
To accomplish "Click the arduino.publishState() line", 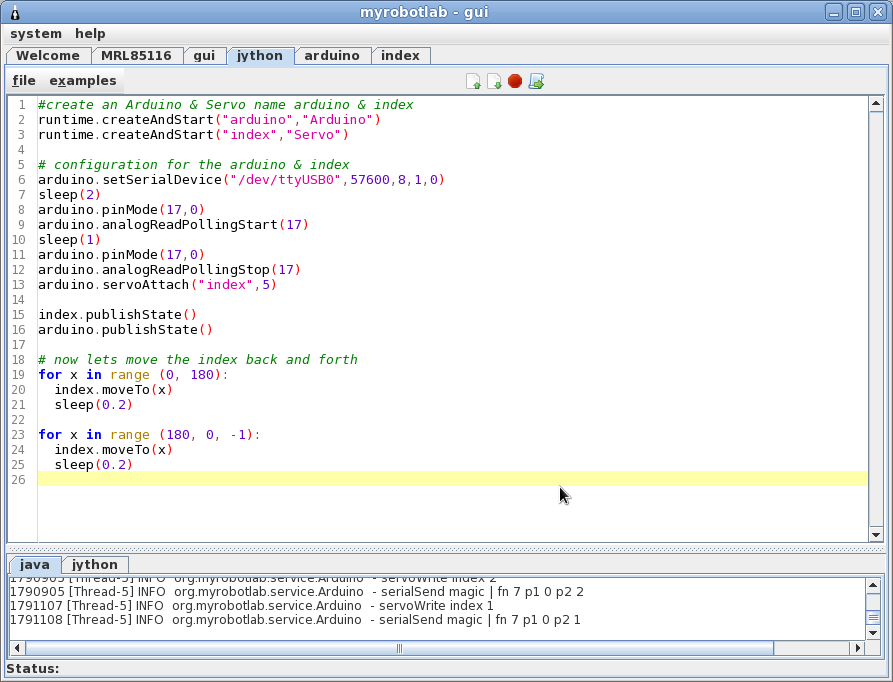I will (125, 330).
